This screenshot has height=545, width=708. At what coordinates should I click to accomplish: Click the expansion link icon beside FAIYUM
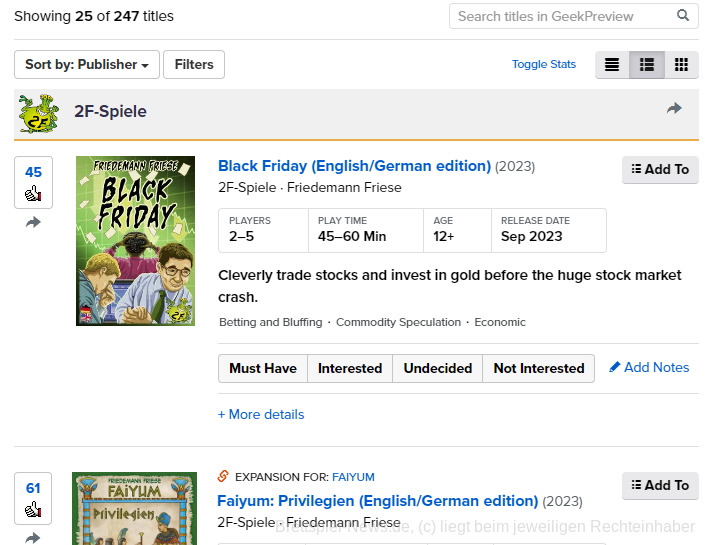point(223,476)
